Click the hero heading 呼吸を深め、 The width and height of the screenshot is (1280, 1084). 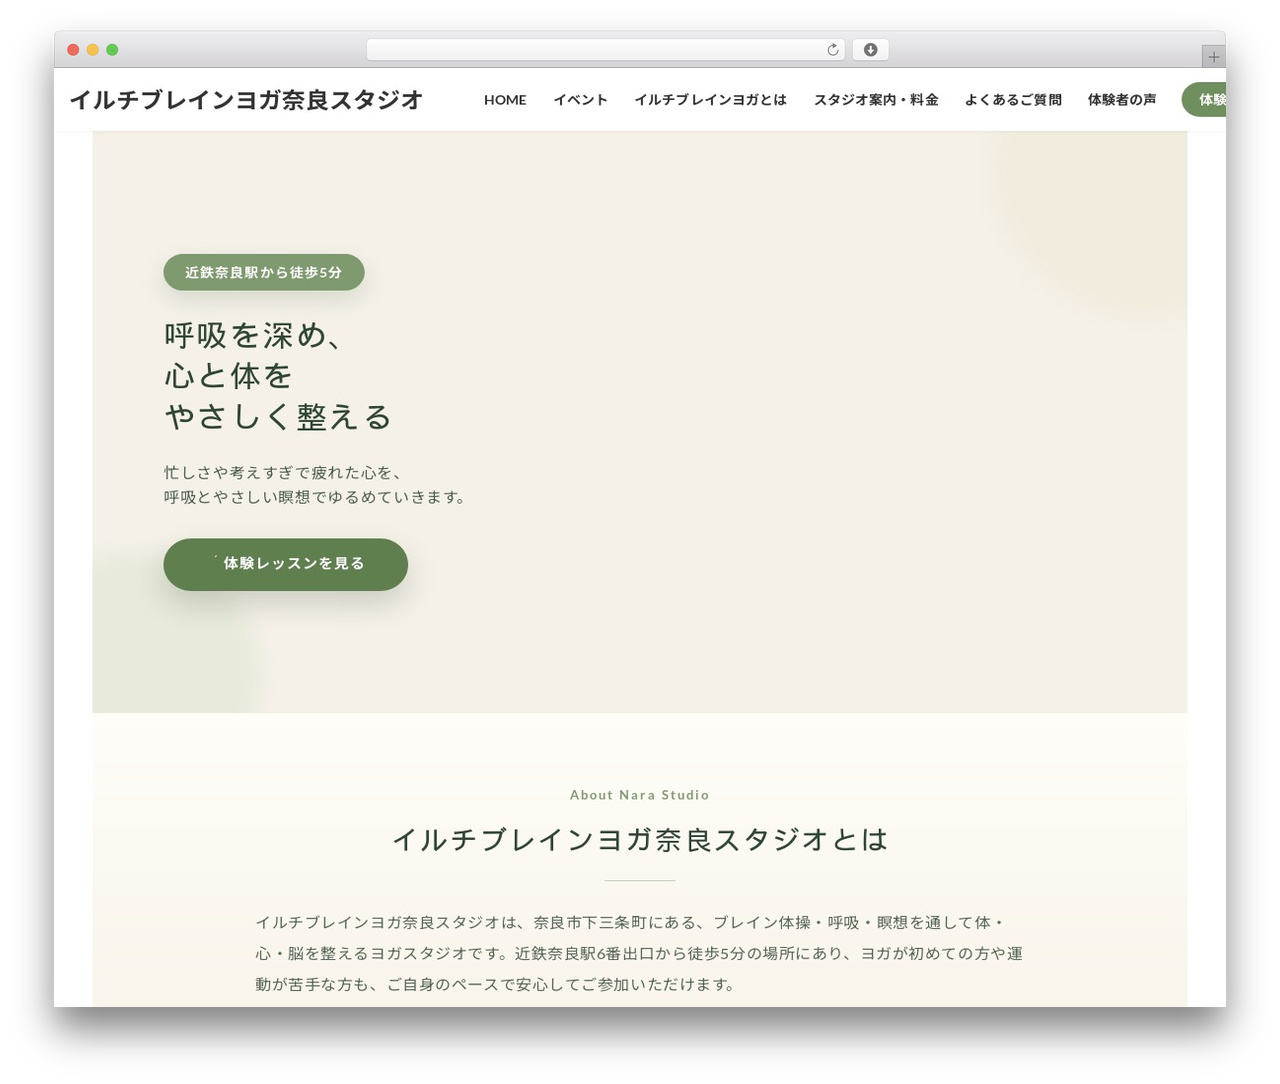[254, 335]
